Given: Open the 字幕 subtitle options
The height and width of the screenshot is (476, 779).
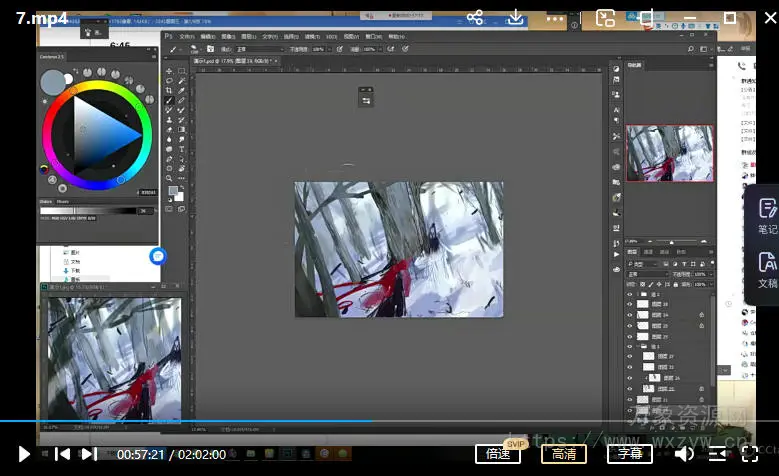Looking at the screenshot, I should click(630, 454).
